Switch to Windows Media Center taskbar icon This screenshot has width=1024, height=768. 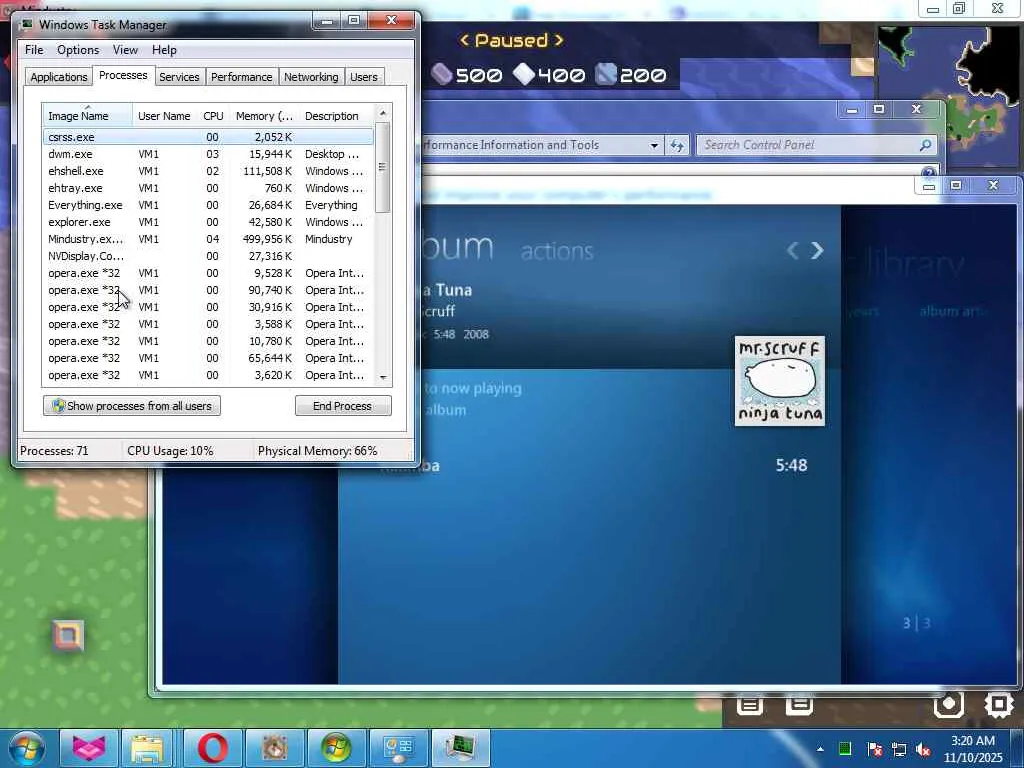click(336, 748)
